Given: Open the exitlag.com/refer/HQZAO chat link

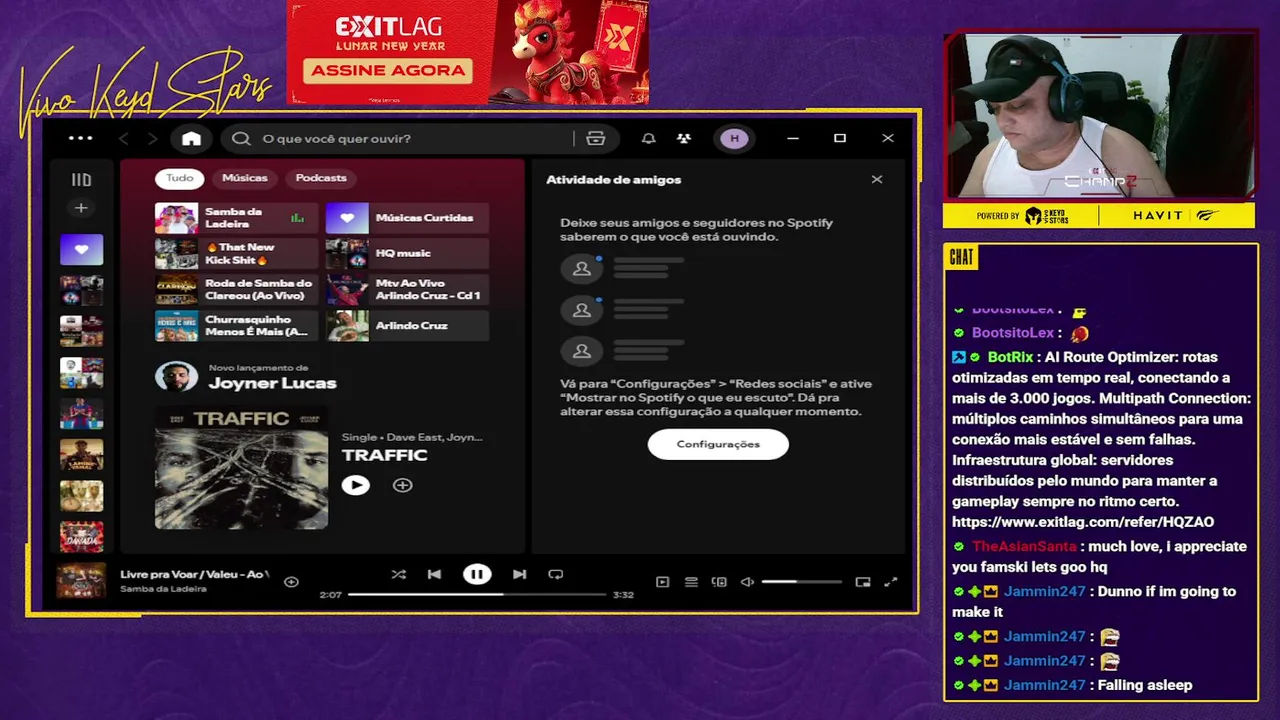Looking at the screenshot, I should (1083, 522).
